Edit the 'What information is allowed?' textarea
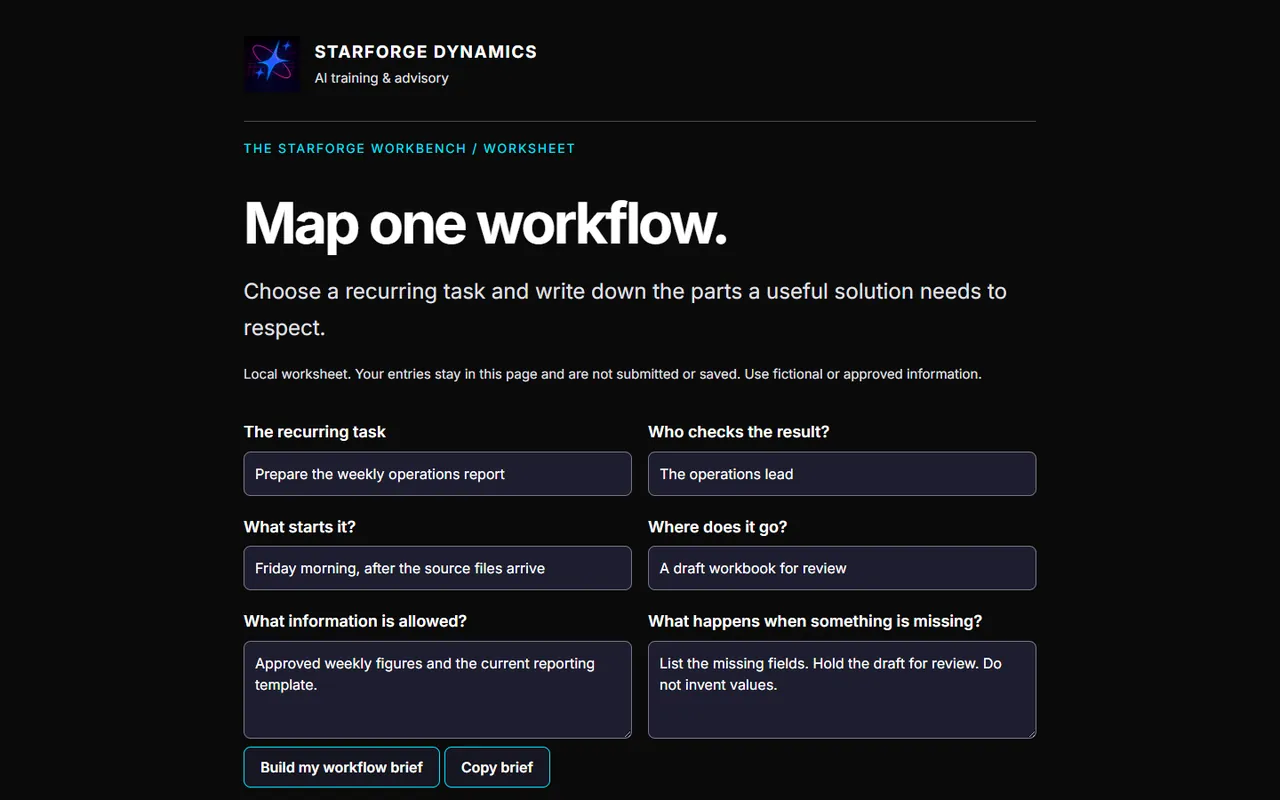Viewport: 1280px width, 800px height. pos(438,690)
